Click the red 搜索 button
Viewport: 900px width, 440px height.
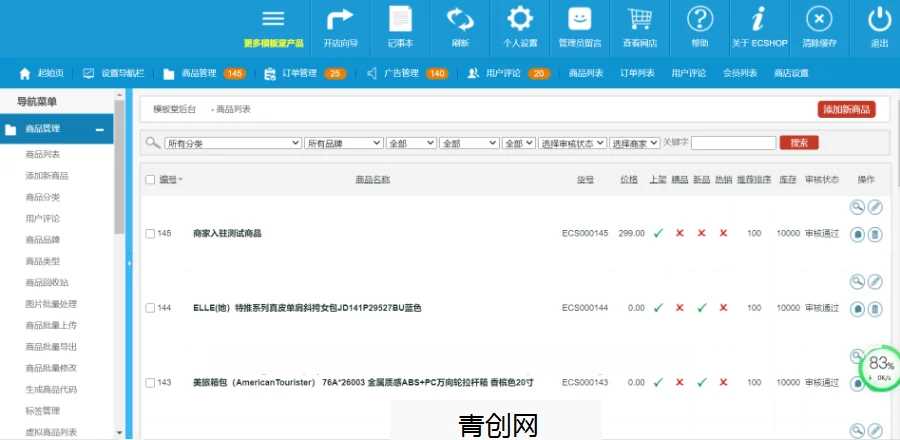pyautogui.click(x=799, y=143)
